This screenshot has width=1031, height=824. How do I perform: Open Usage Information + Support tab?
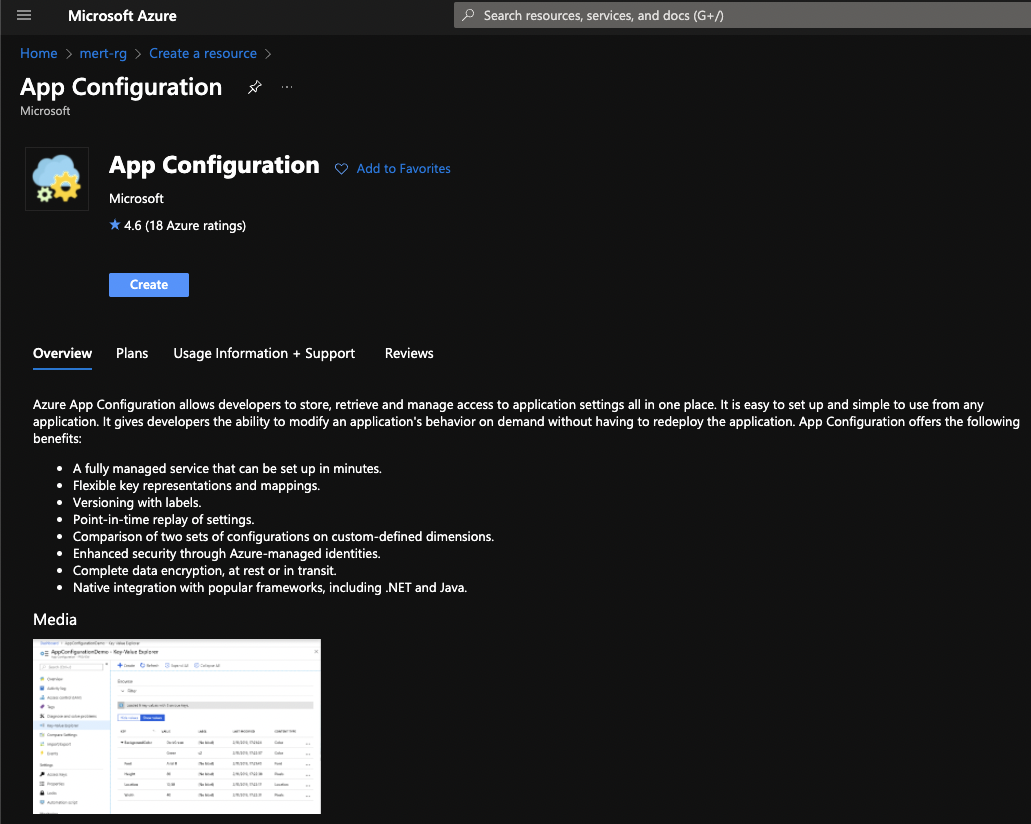tap(264, 353)
